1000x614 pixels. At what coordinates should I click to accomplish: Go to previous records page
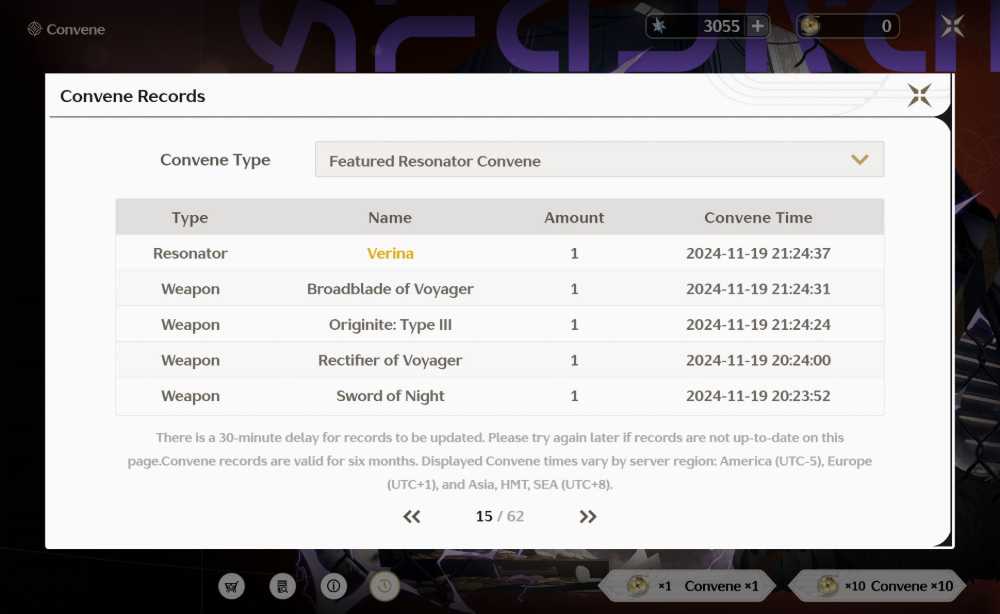412,516
